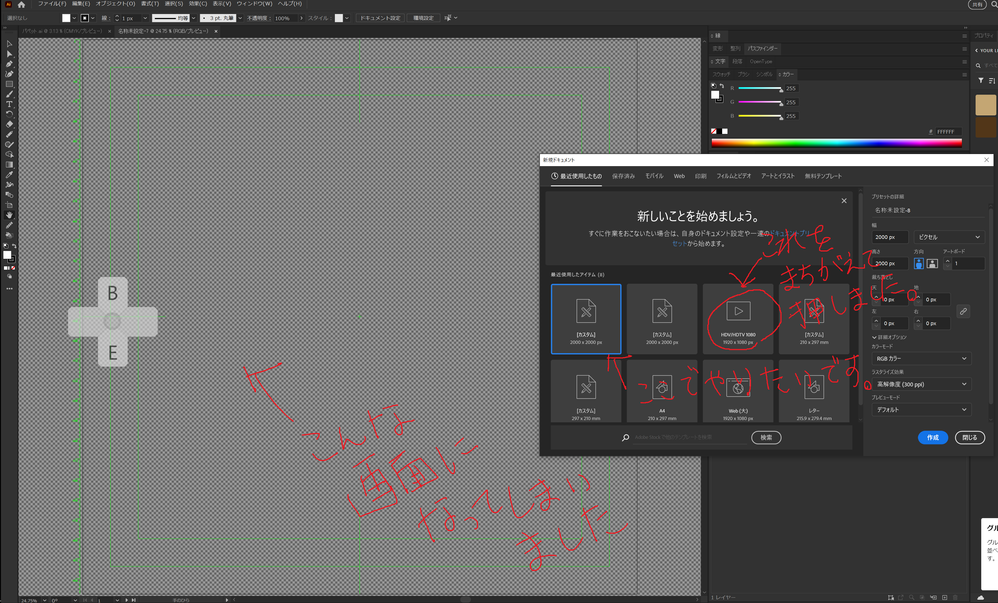Switch to landscape orientation for the document
Image resolution: width=998 pixels, height=603 pixels.
coord(932,262)
